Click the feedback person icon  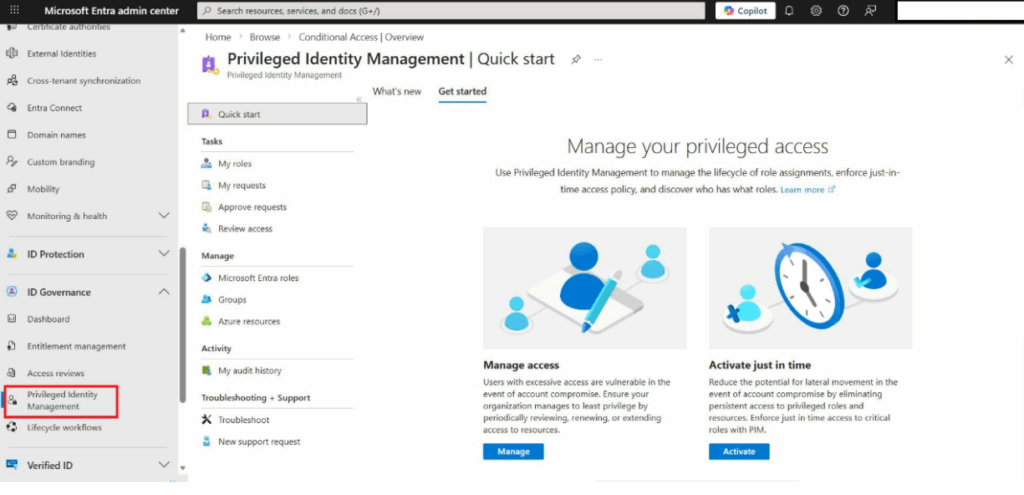(870, 10)
